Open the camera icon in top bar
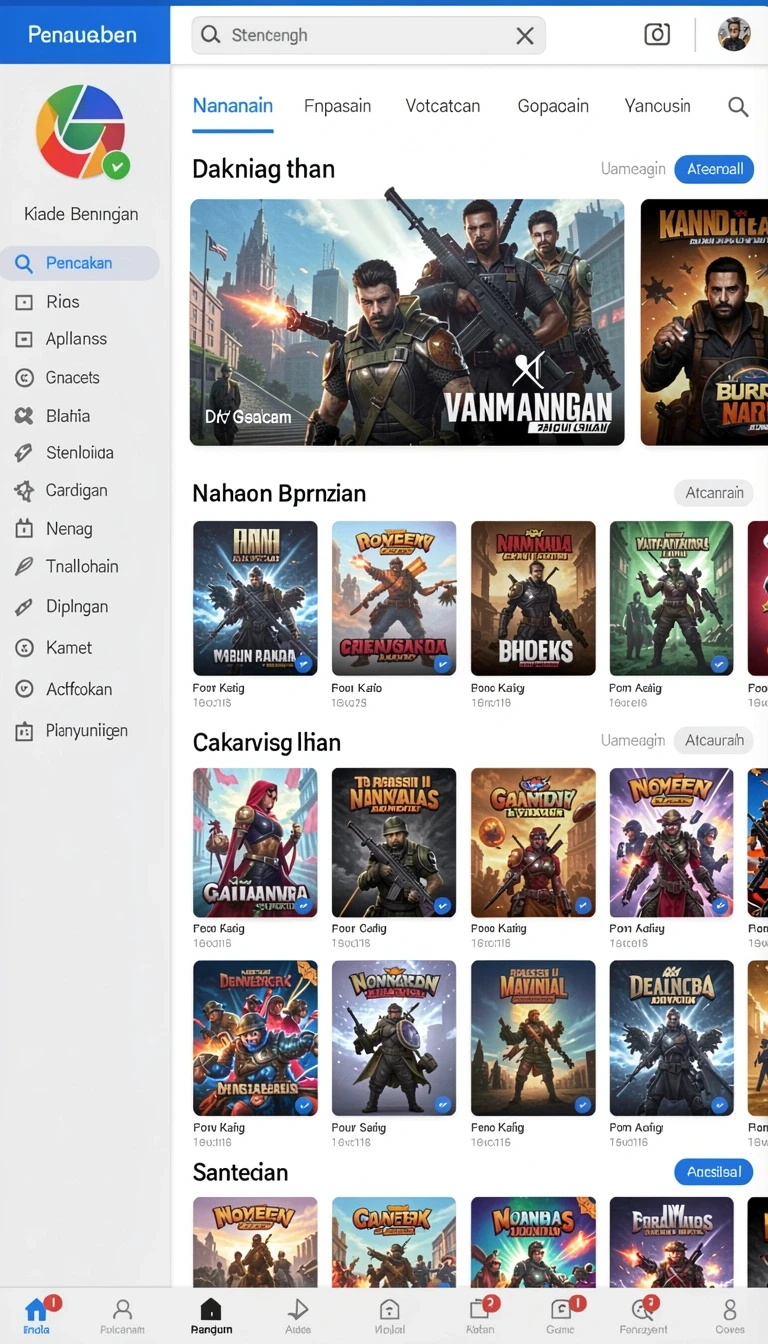The image size is (768, 1344). [657, 34]
